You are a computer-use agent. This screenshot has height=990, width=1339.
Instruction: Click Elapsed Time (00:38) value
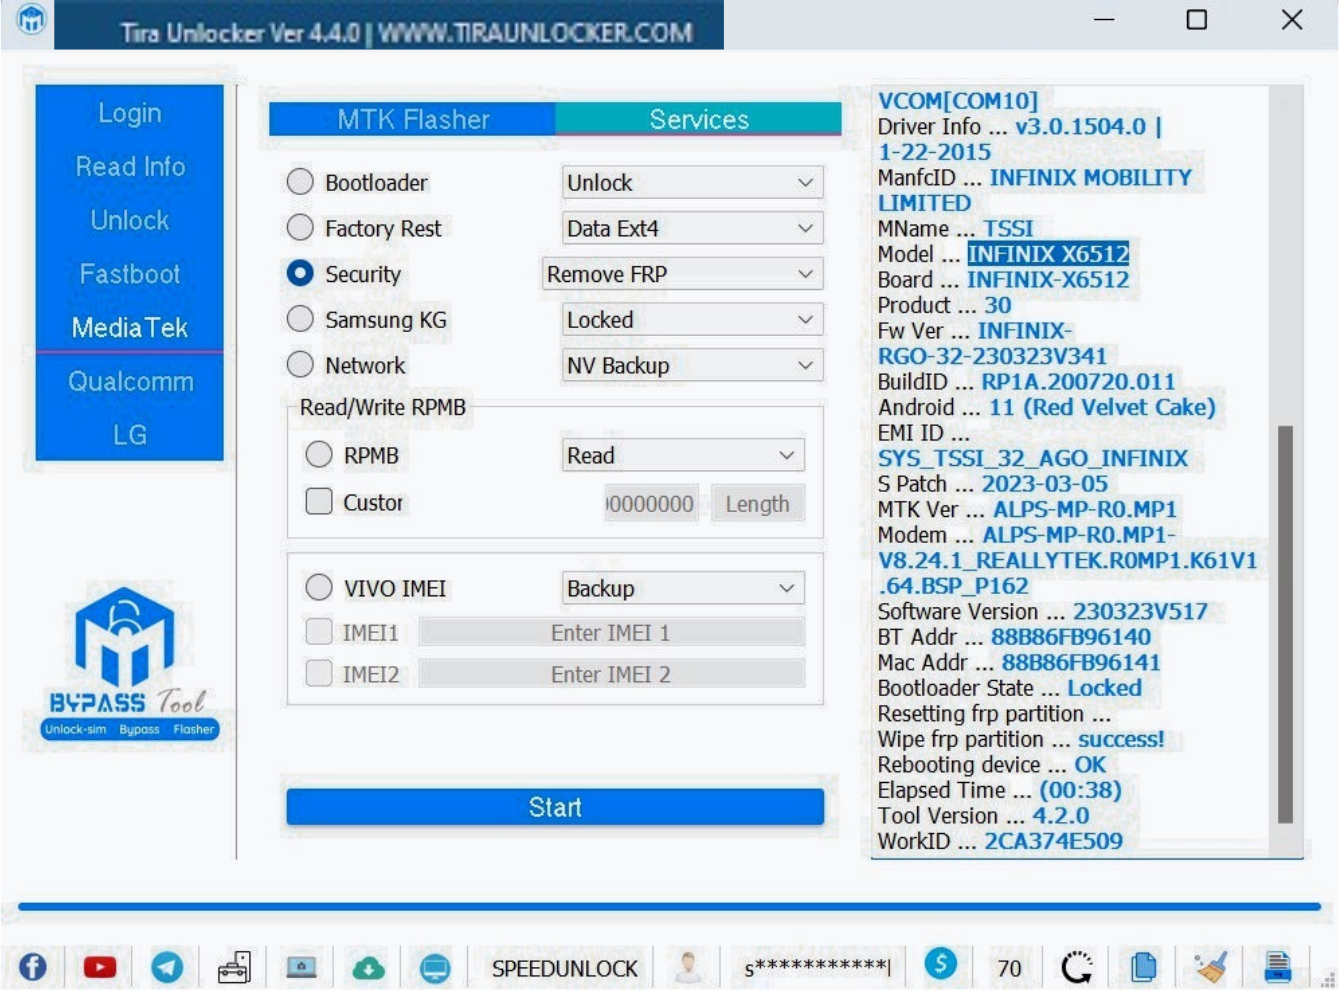1080,790
